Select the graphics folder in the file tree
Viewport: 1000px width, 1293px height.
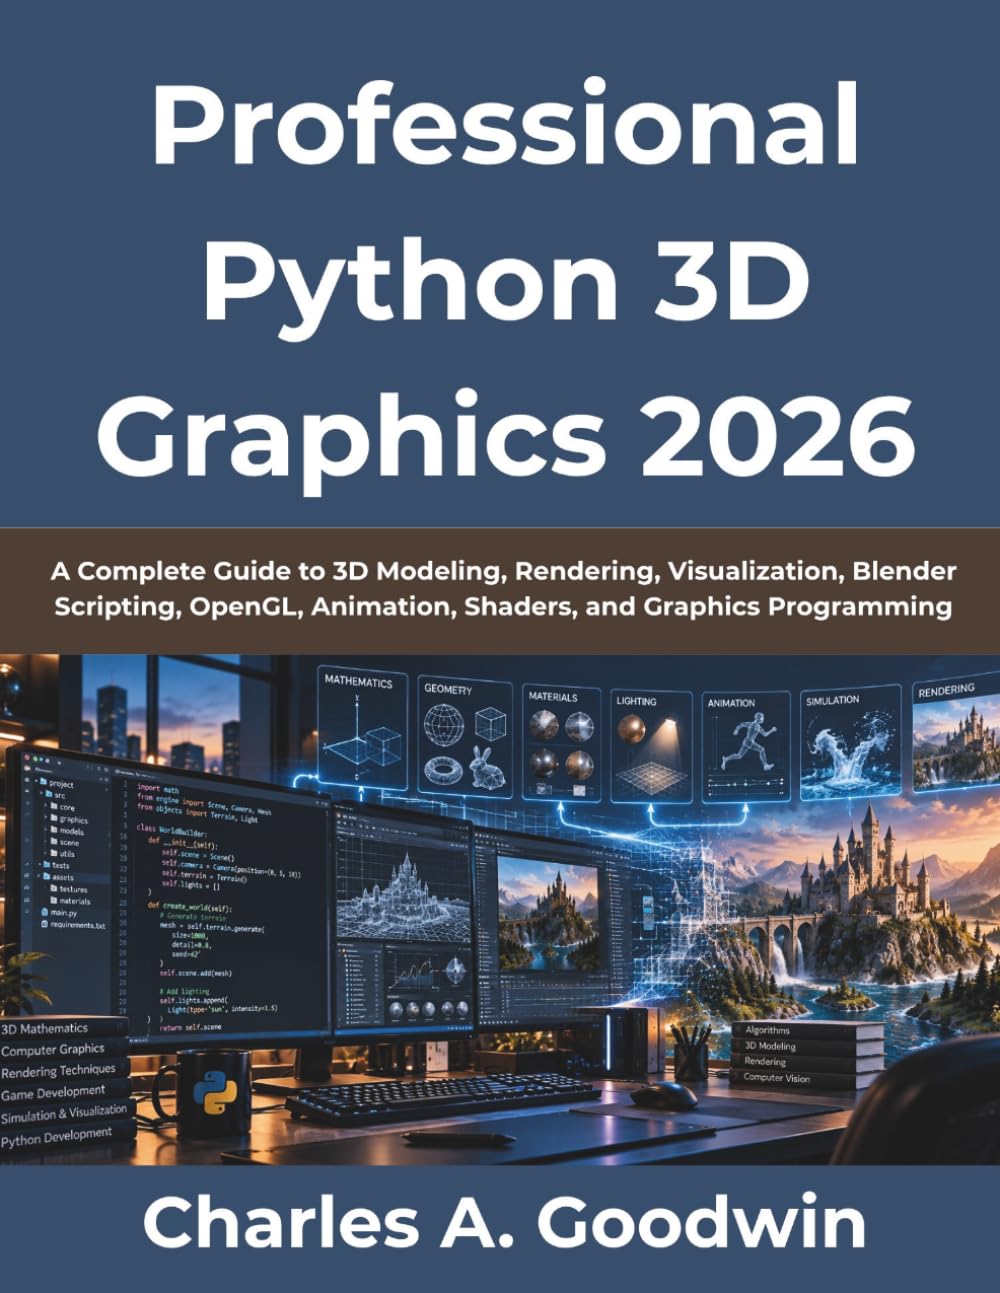point(68,819)
